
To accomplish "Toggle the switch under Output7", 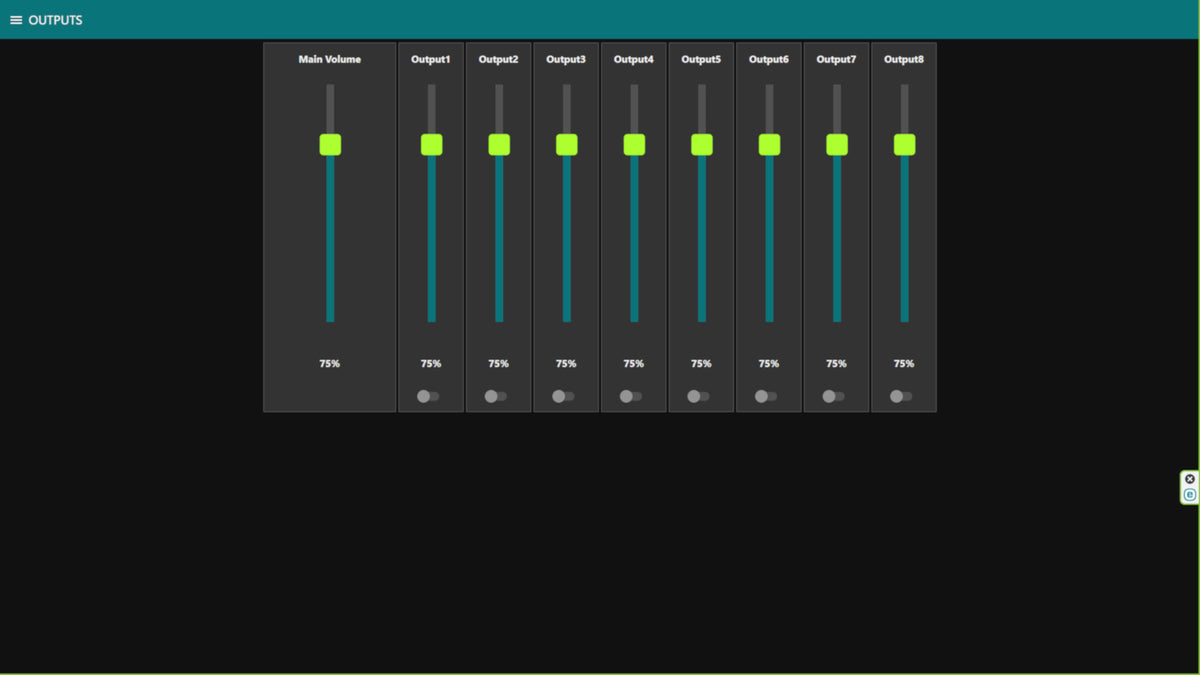I will point(834,396).
